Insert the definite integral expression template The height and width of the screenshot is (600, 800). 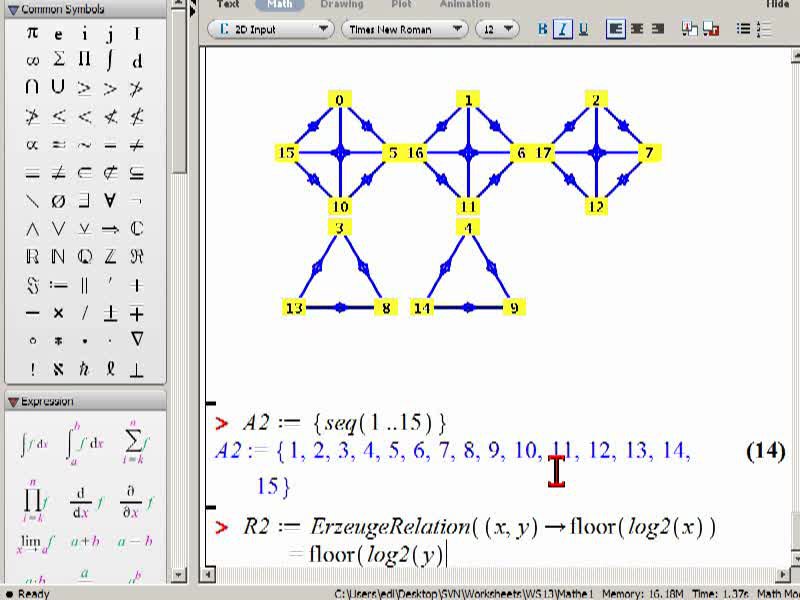(x=86, y=442)
